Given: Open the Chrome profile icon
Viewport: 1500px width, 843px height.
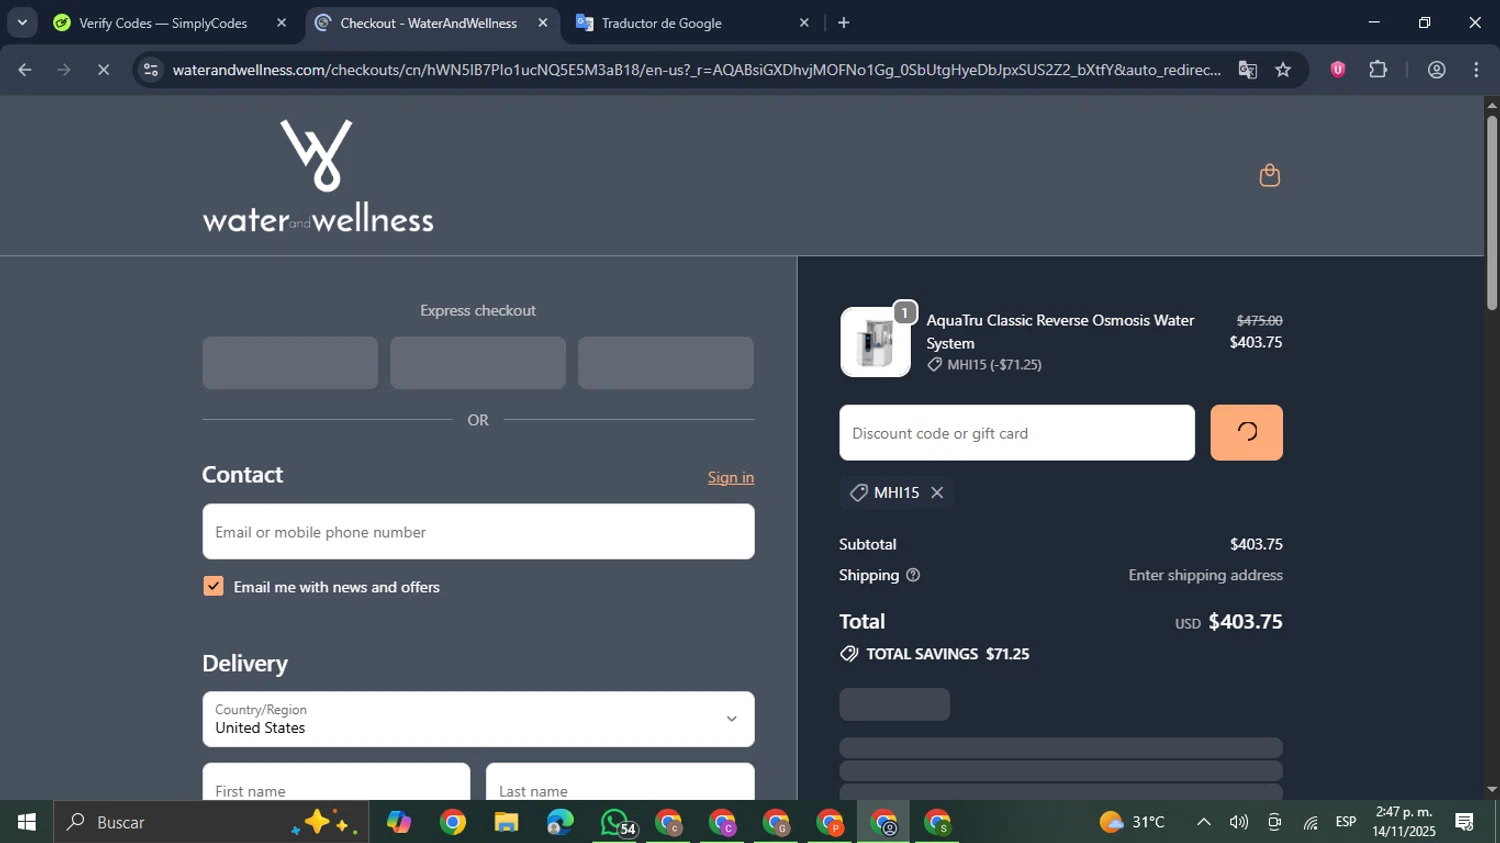Looking at the screenshot, I should [1436, 70].
